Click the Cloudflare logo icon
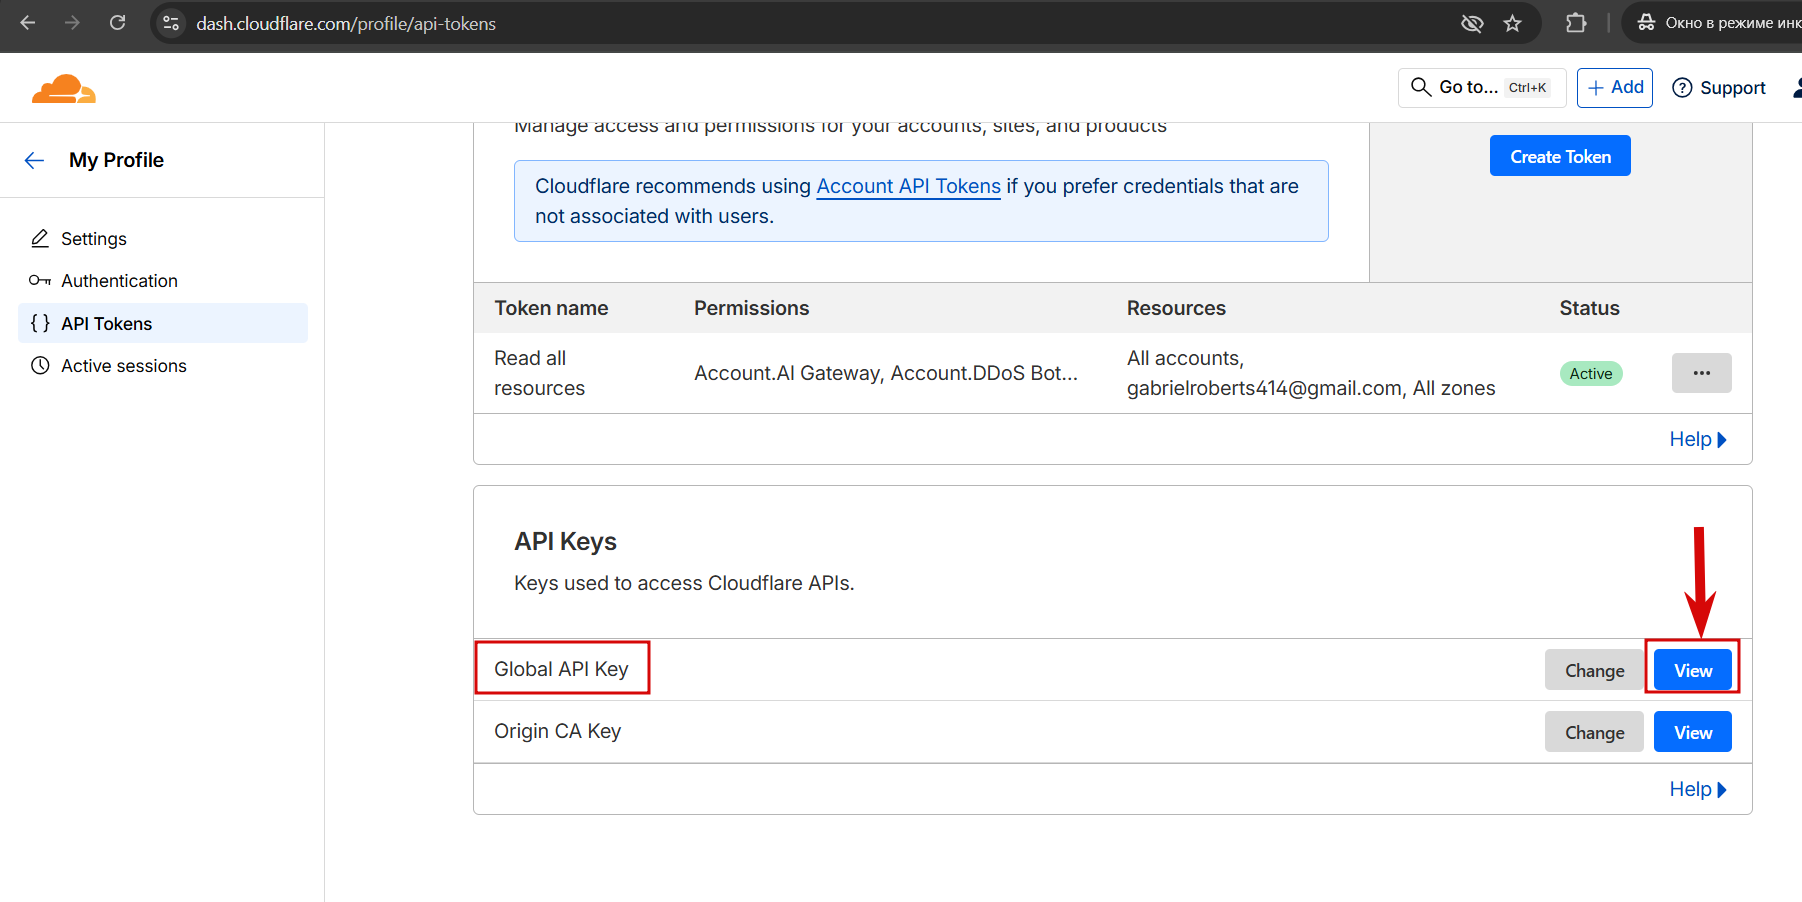 click(64, 89)
